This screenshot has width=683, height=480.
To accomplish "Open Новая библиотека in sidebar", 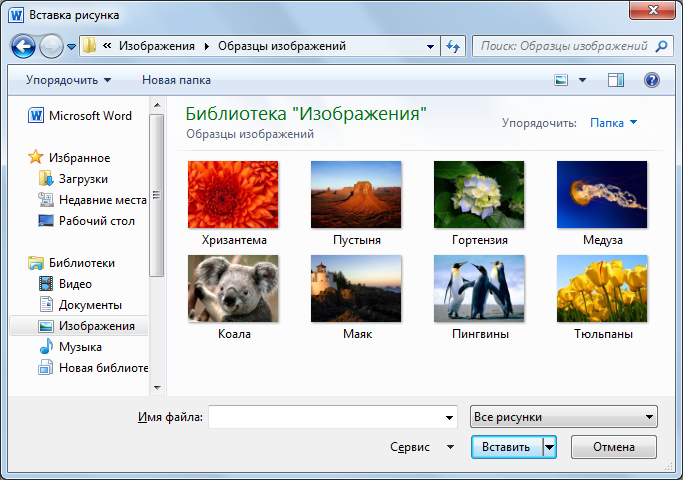I will 93,368.
